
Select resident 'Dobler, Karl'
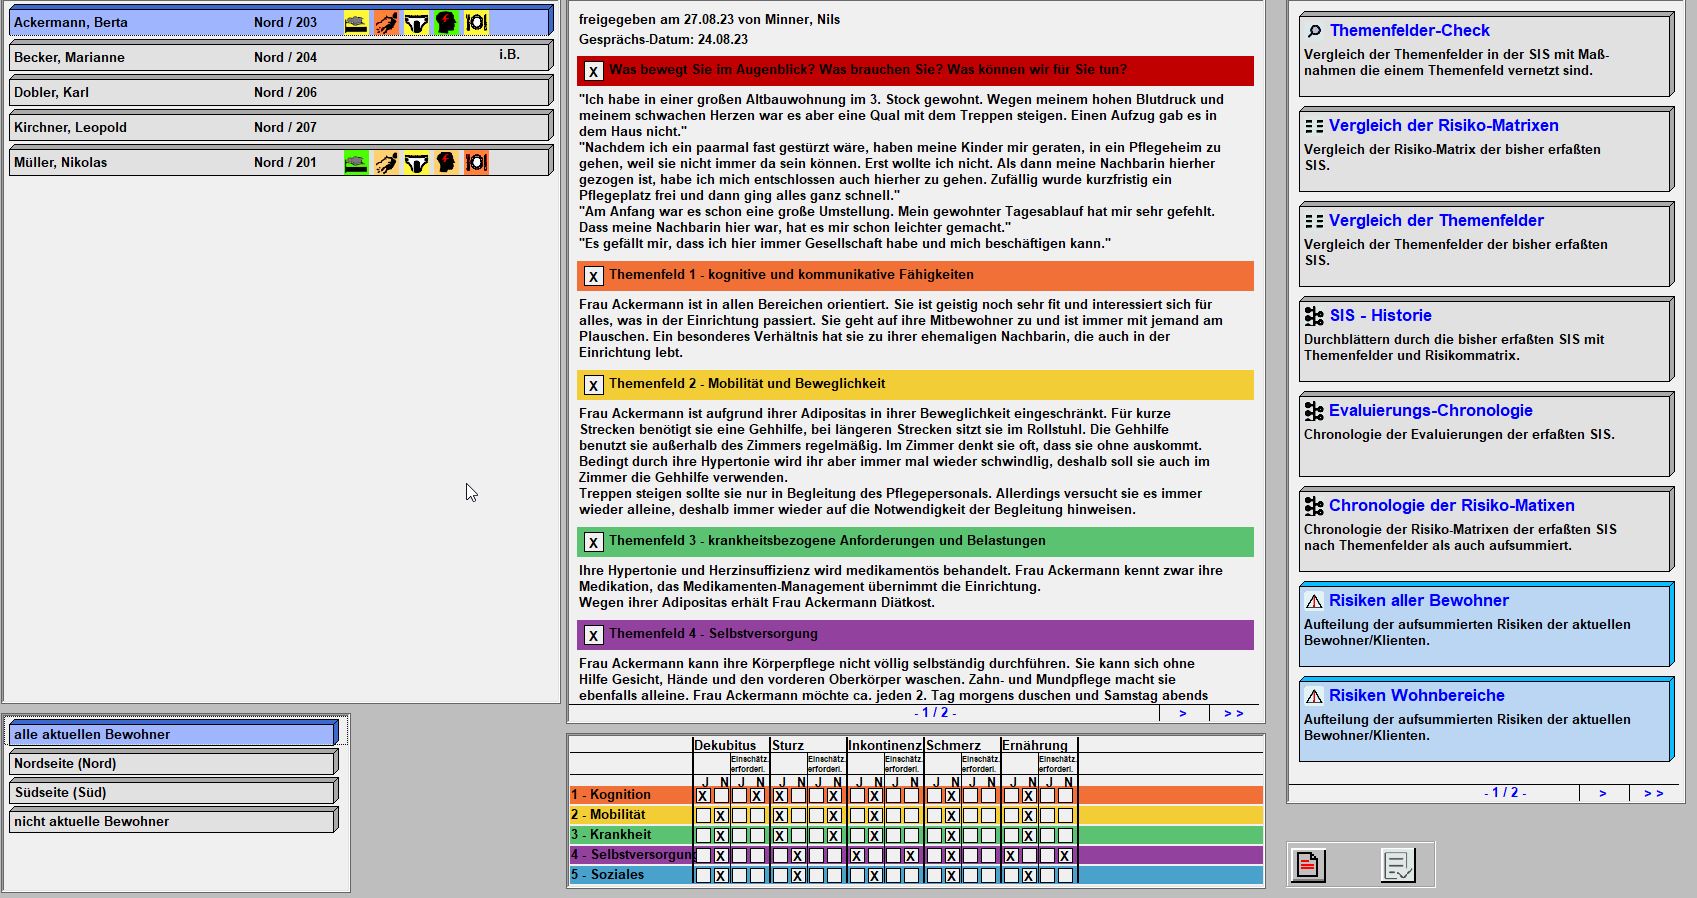tap(281, 92)
